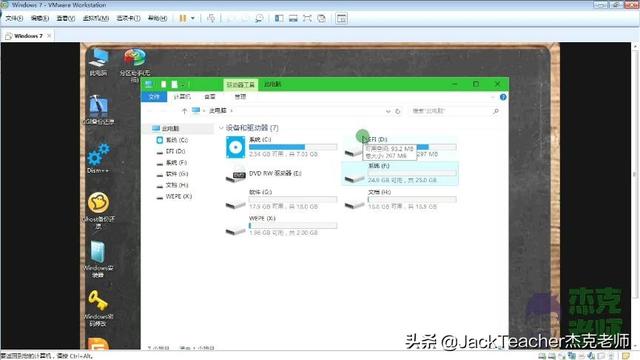Viewport: 640px width, 360px height.
Task: Click VMware send Ctrl+Alt+Del toolbar icon
Action: pyautogui.click(x=211, y=18)
